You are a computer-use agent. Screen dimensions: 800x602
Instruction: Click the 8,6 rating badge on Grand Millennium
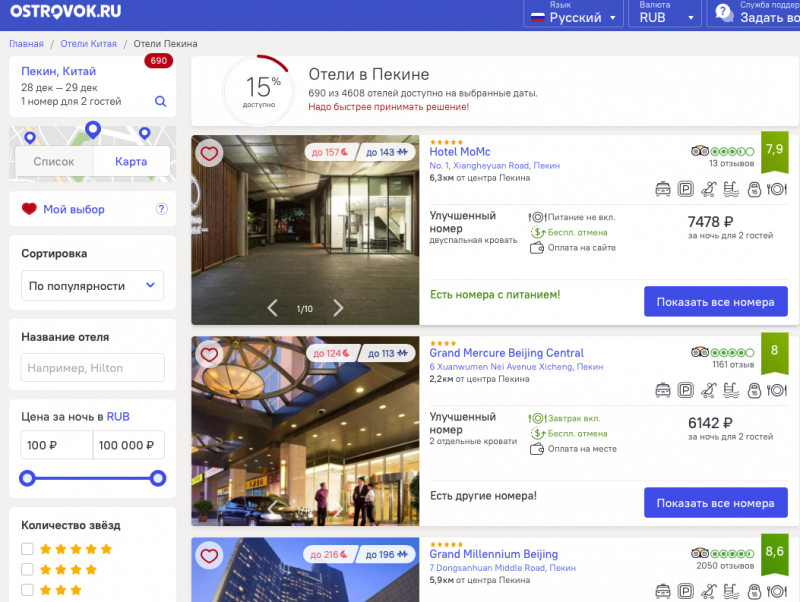click(x=774, y=554)
